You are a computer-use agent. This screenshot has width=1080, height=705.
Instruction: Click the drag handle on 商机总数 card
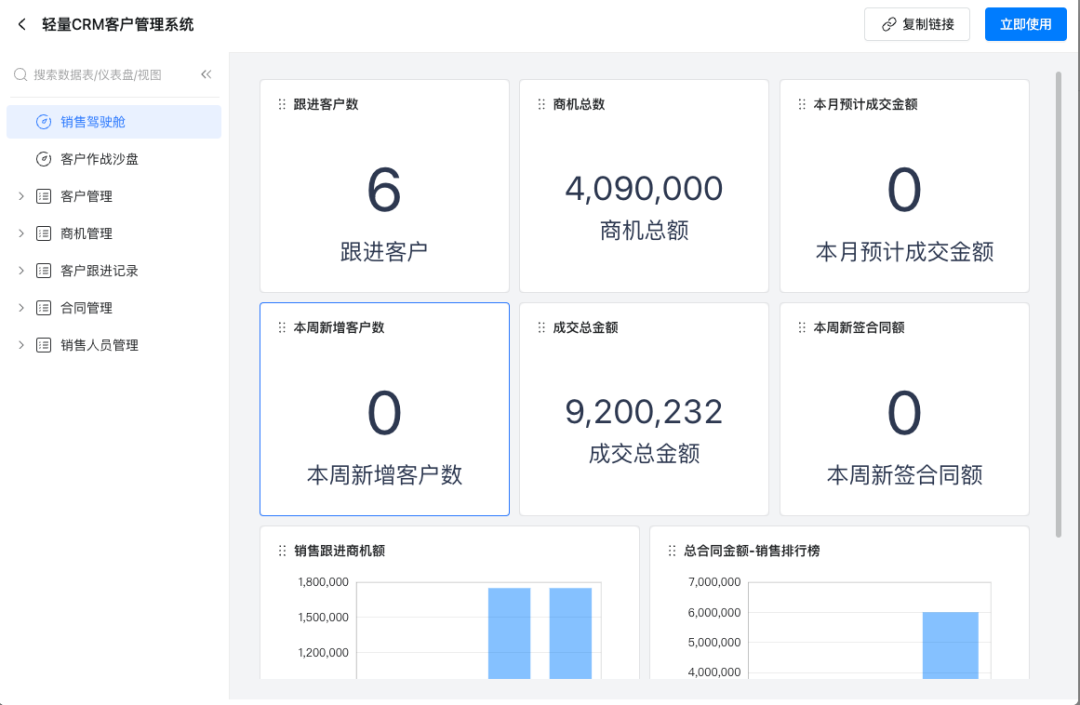pos(541,104)
